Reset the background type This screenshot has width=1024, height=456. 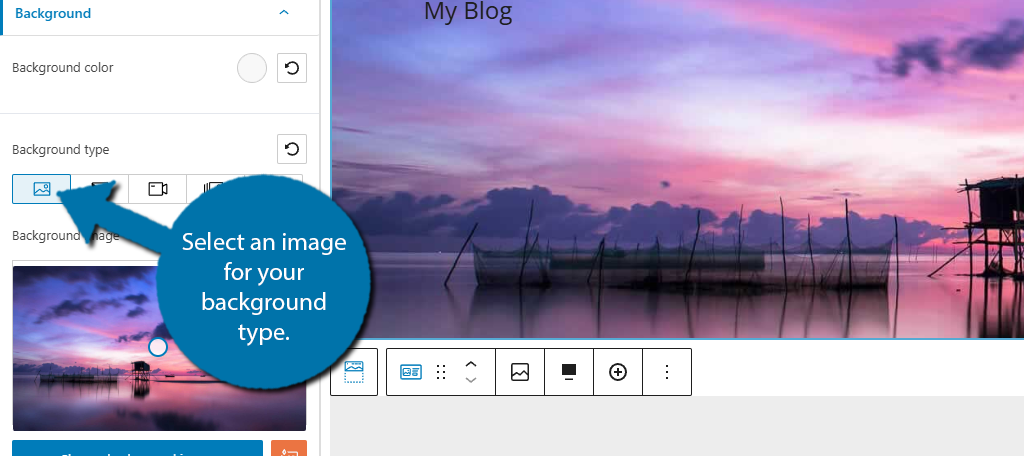[x=291, y=149]
